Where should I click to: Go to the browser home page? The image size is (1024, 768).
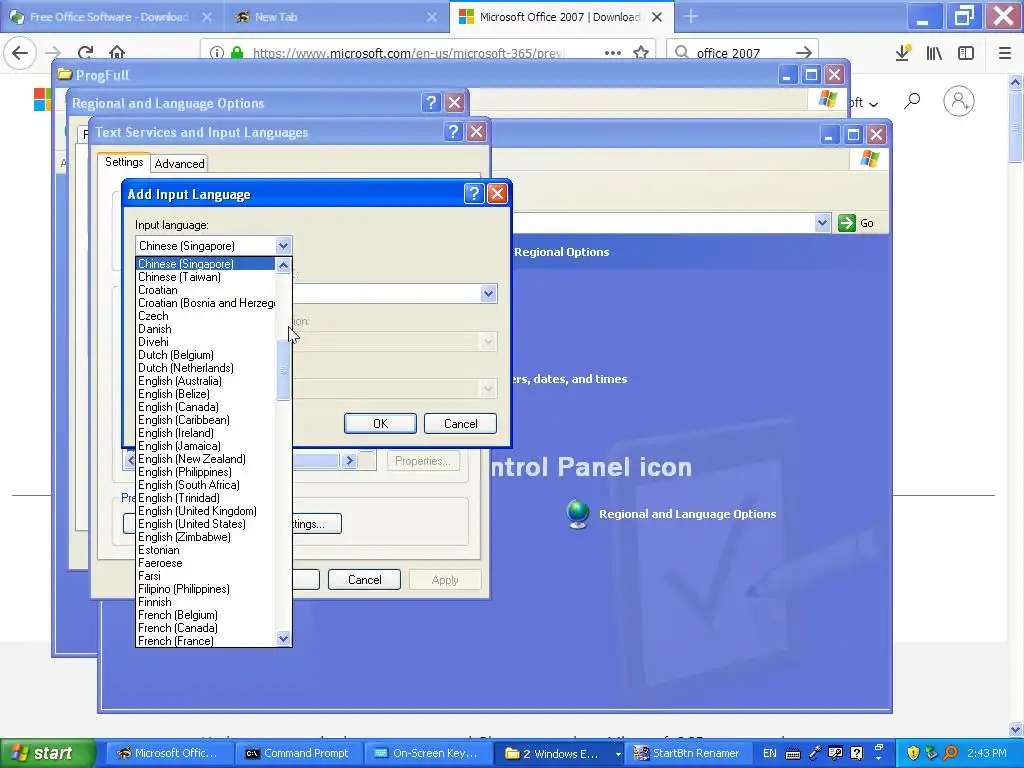point(117,52)
